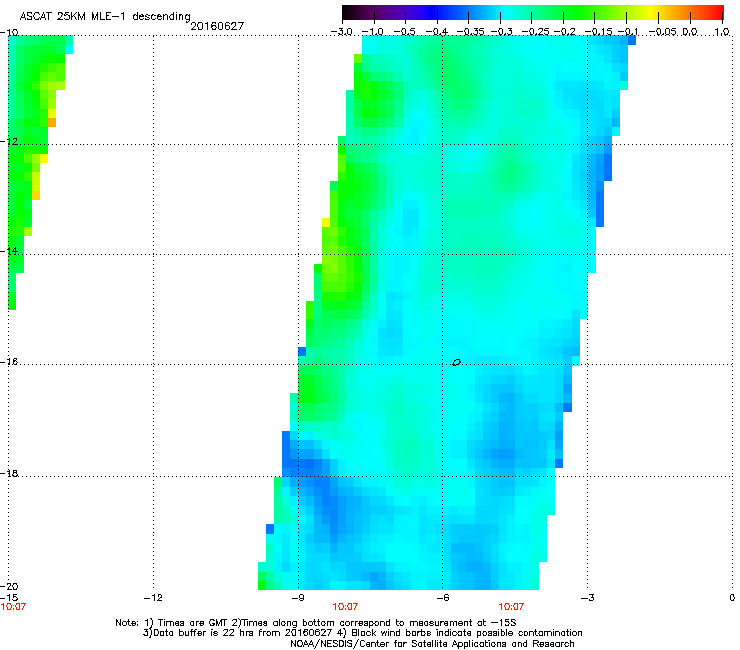Image resolution: width=740 pixels, height=650 pixels.
Task: Click the -15 longitude axis label
Action: coord(9,598)
